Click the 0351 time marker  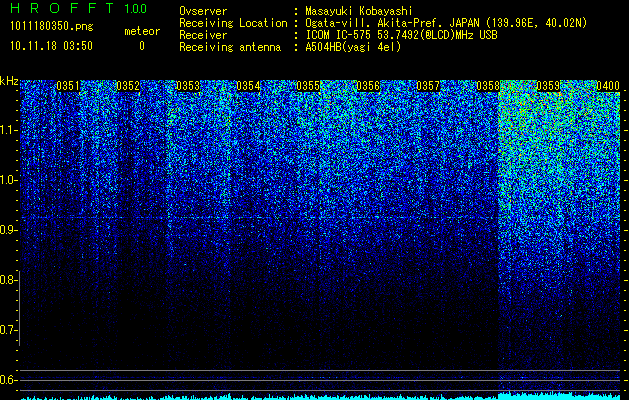click(68, 86)
